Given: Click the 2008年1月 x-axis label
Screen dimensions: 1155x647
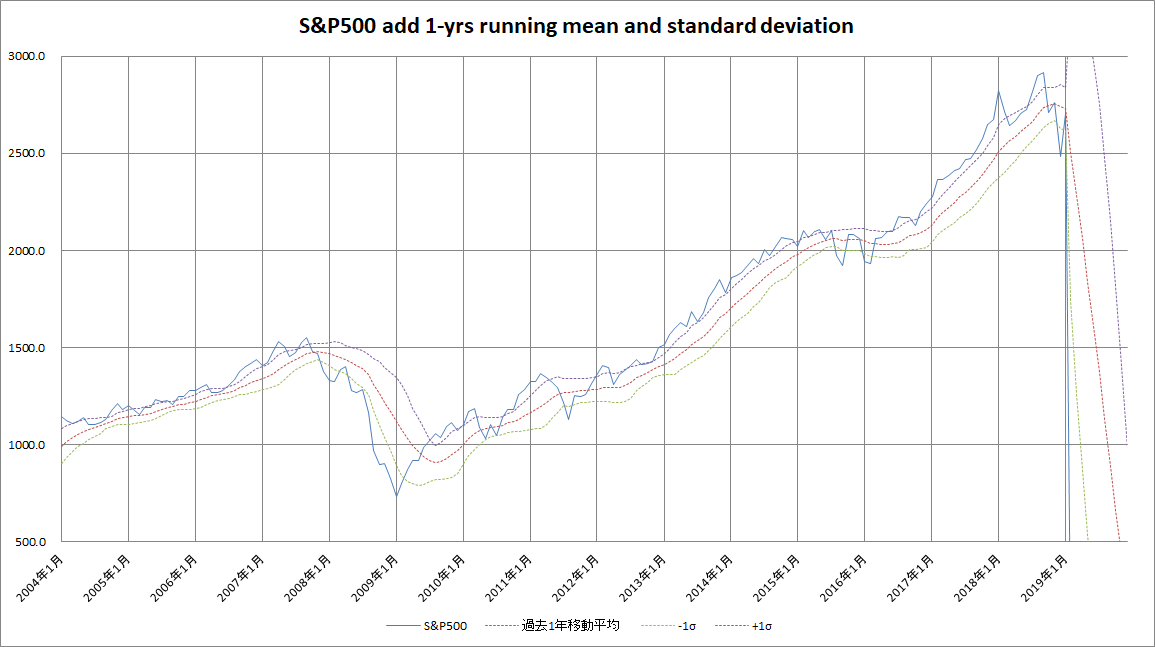Looking at the screenshot, I should point(308,579).
